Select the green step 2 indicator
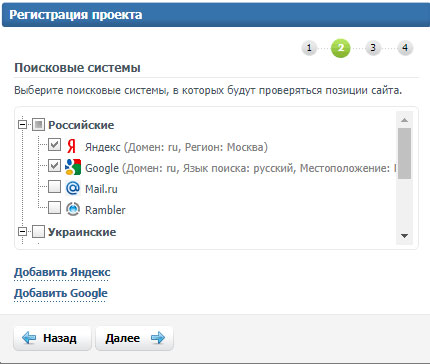The height and width of the screenshot is (364, 430). click(x=340, y=48)
